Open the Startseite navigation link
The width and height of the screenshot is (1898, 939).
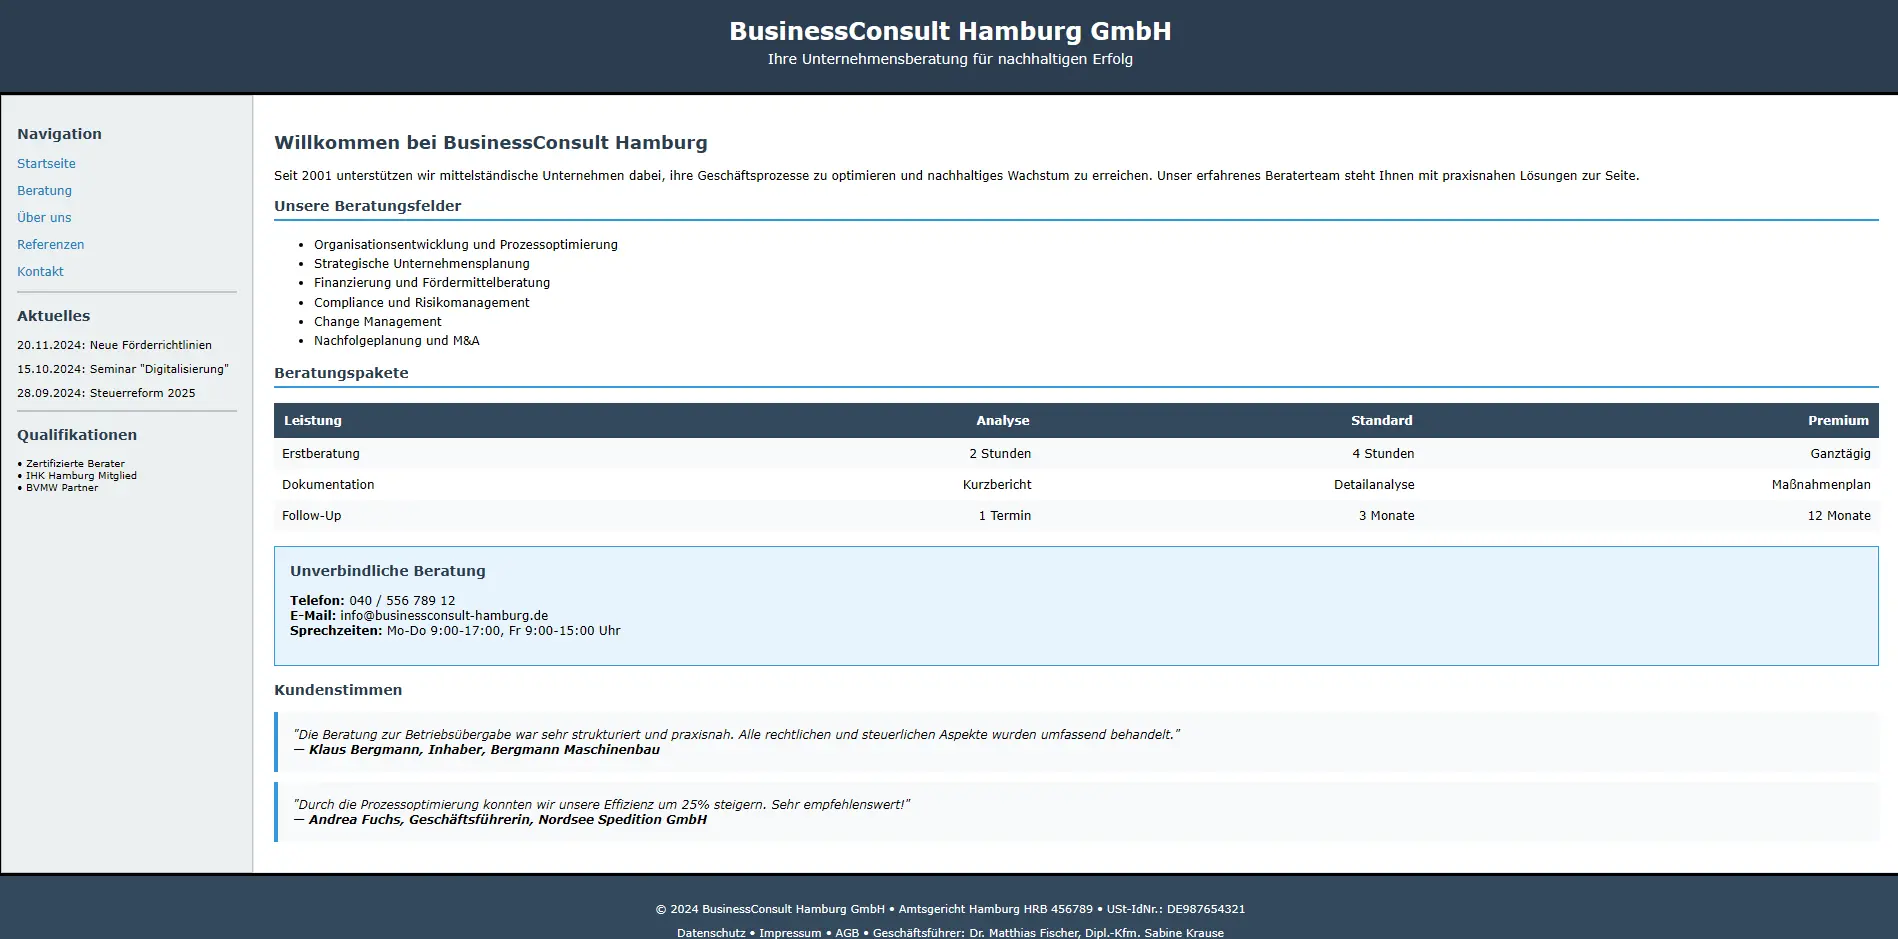click(46, 164)
